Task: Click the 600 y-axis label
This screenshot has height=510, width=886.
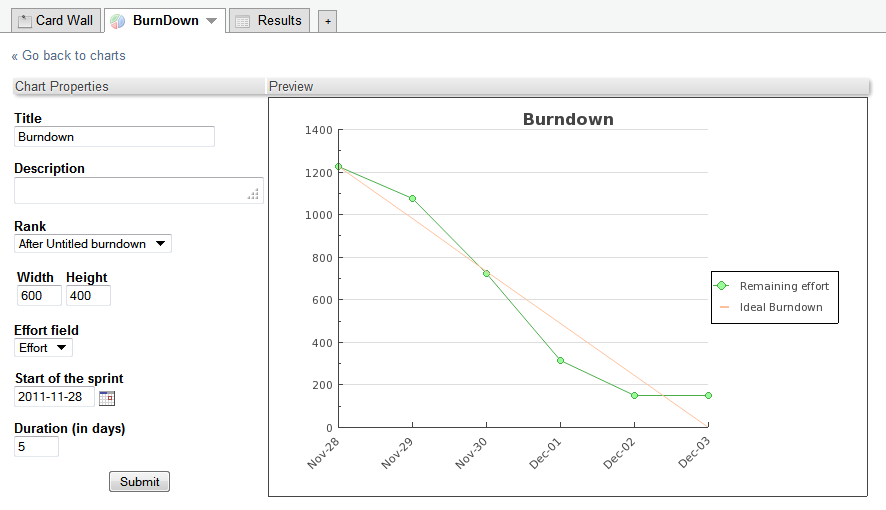Action: pos(322,300)
